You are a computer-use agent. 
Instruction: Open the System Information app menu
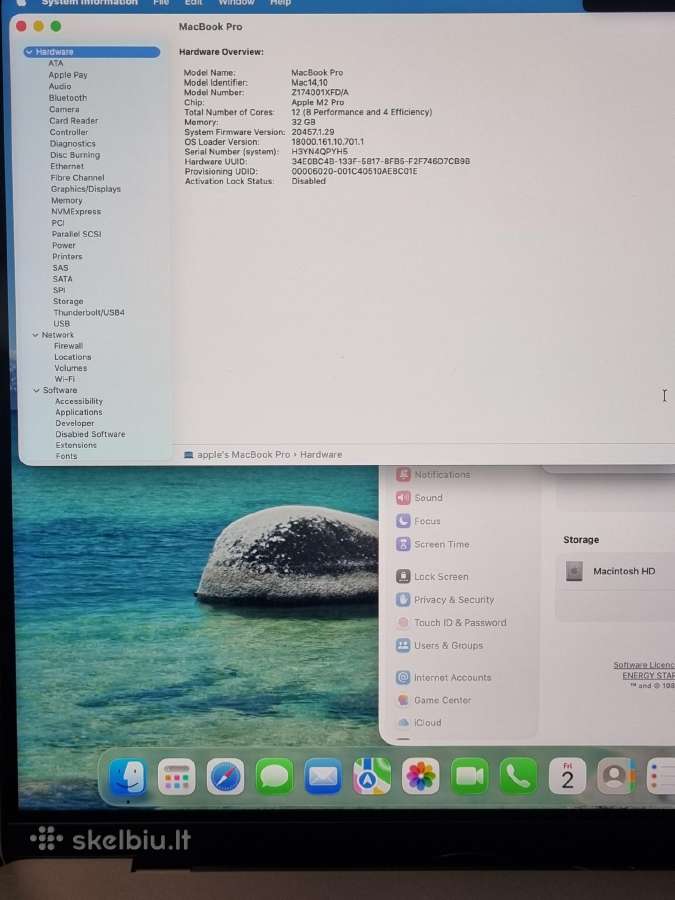click(x=90, y=3)
